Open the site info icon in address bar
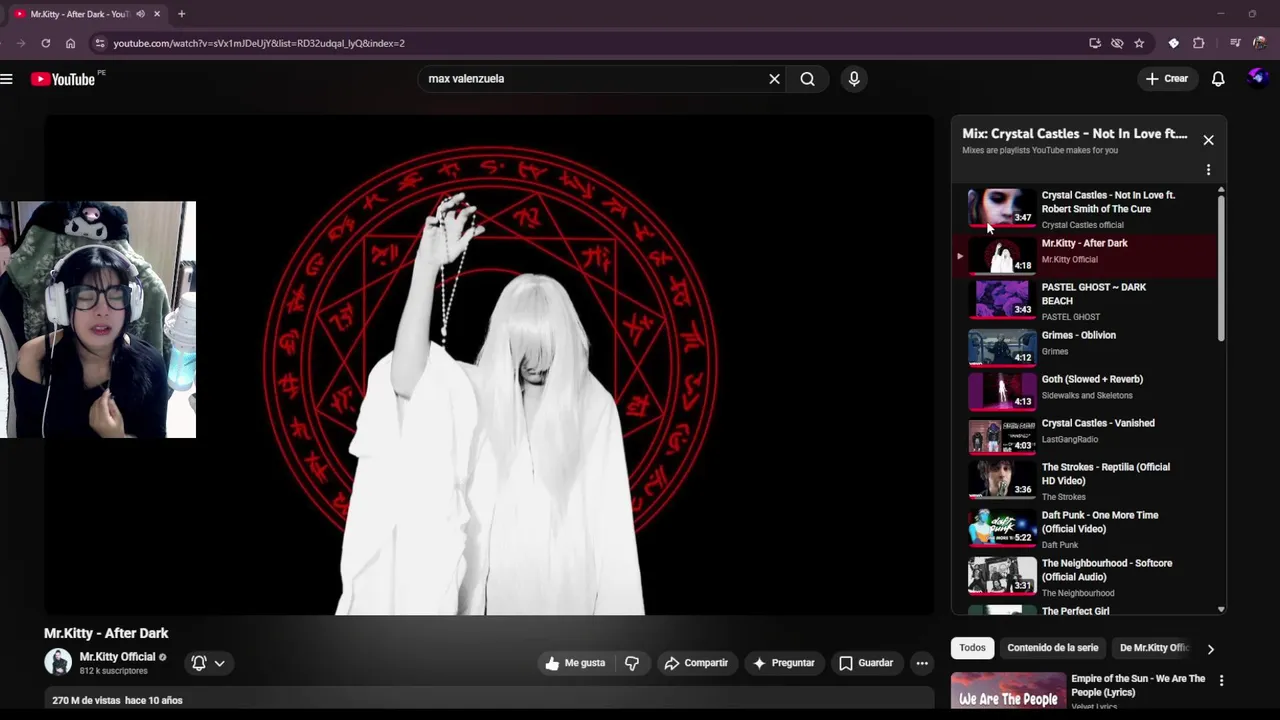 tap(98, 43)
